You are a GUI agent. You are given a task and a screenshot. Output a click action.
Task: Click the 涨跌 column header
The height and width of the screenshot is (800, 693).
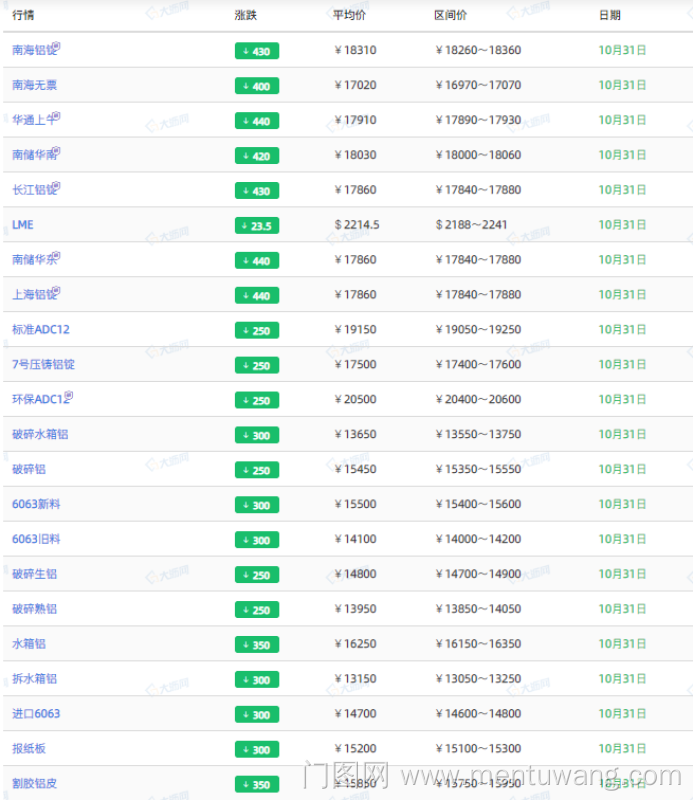pyautogui.click(x=245, y=15)
